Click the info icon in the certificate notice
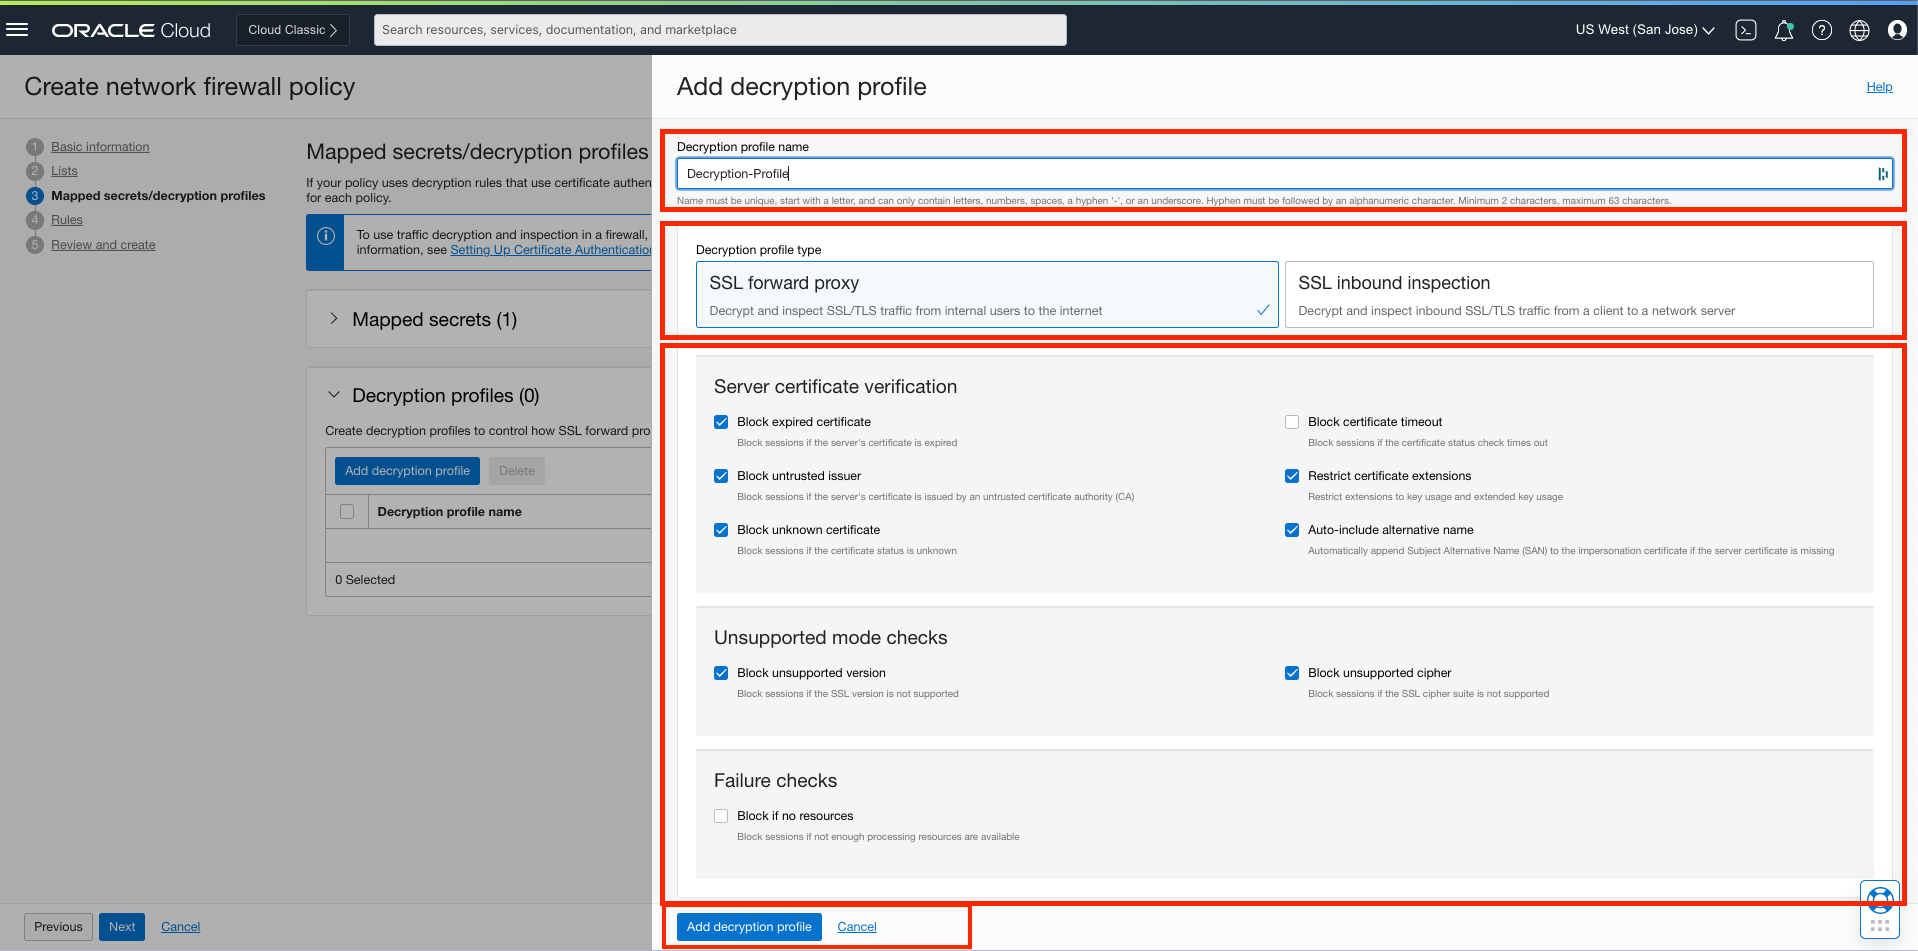 click(x=326, y=235)
